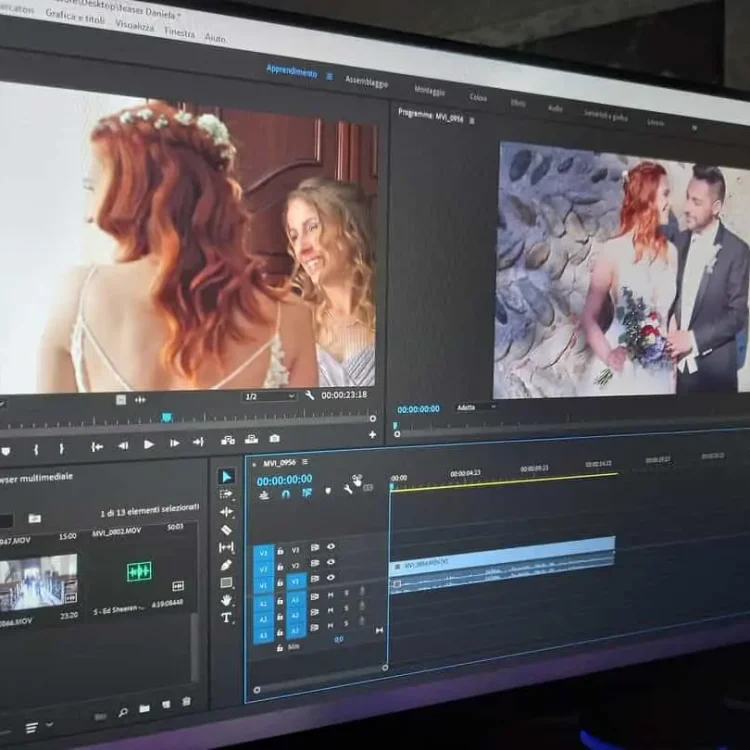The width and height of the screenshot is (750, 750).
Task: Mute audio track A1
Action: tap(331, 595)
